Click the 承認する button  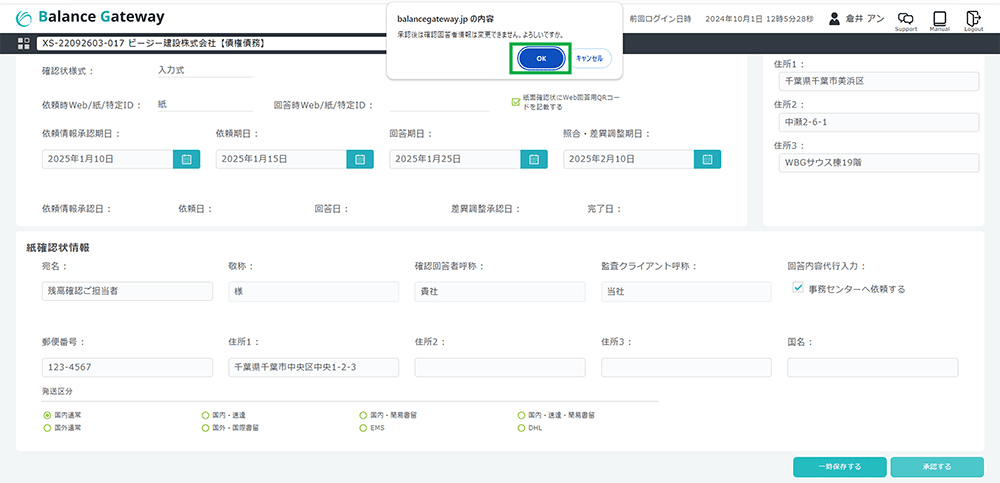(x=936, y=467)
